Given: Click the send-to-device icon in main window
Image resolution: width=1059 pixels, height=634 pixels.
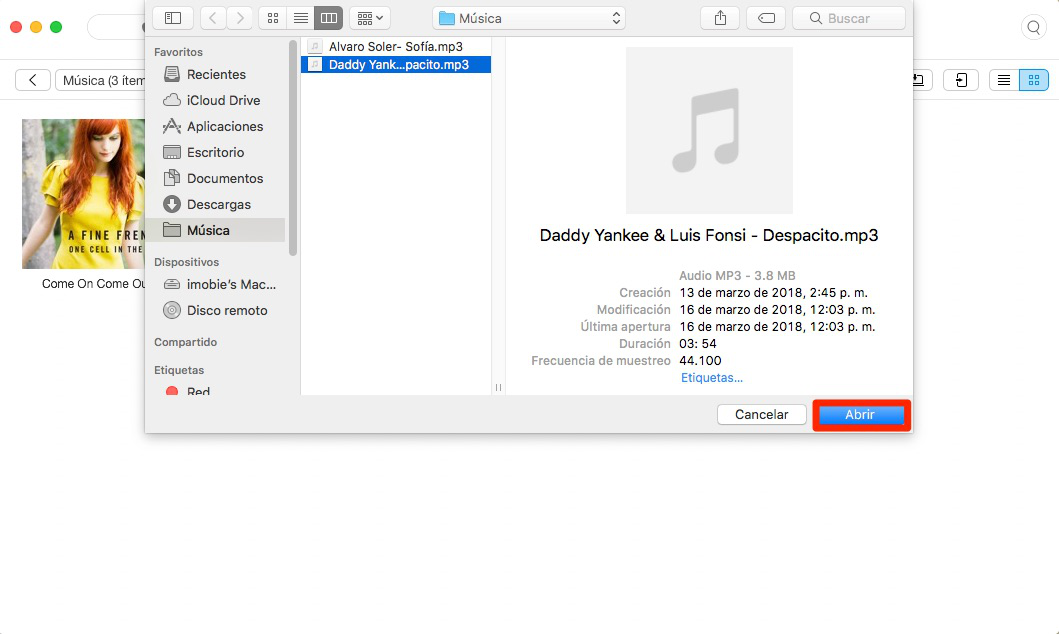Looking at the screenshot, I should point(960,80).
